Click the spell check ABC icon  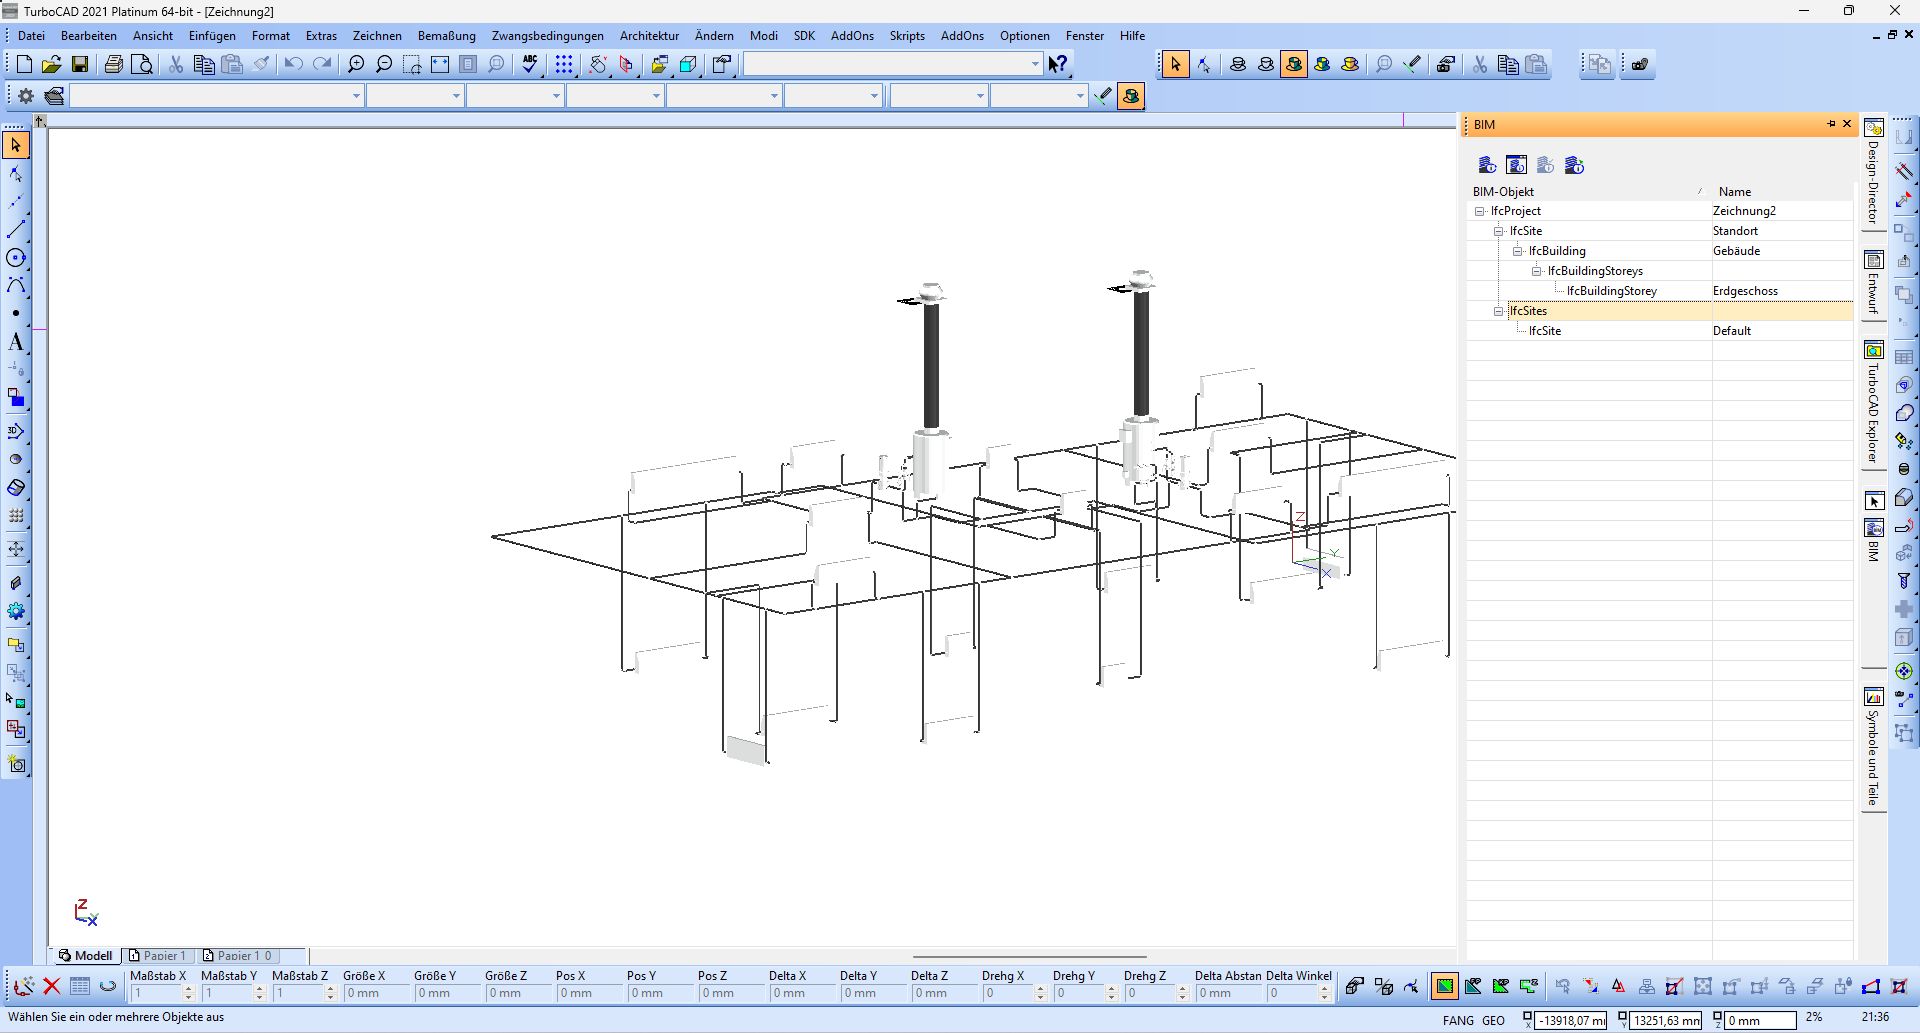click(530, 65)
